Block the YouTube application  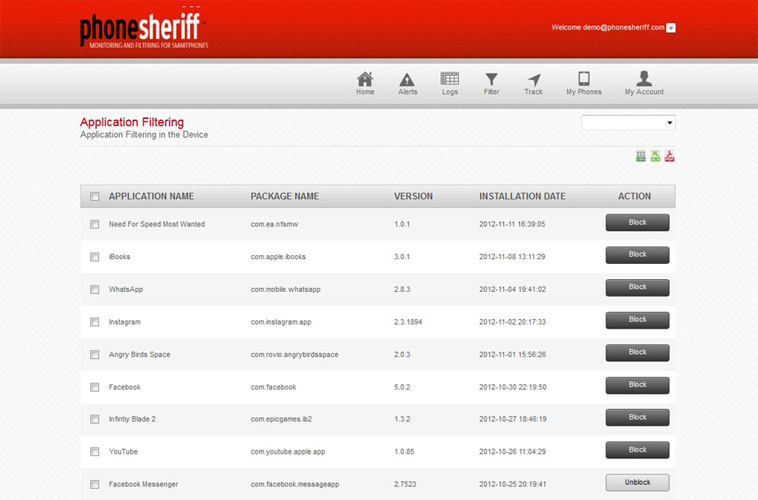(x=637, y=450)
